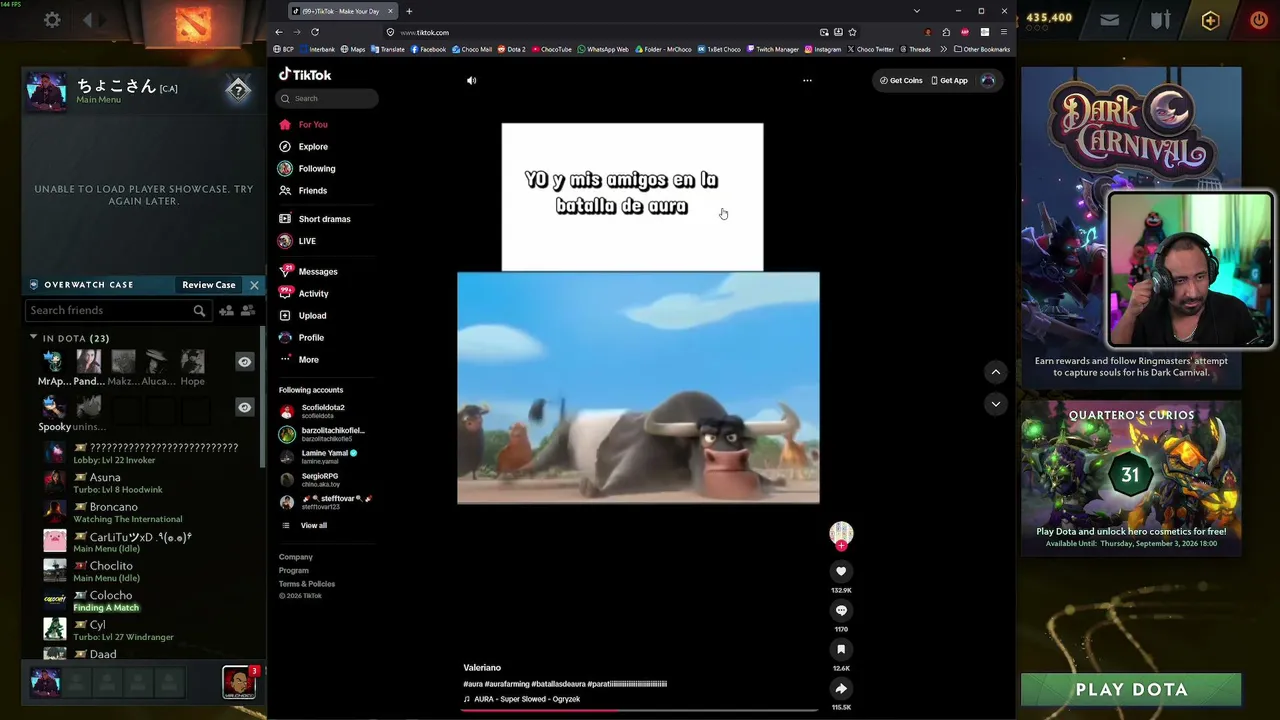Open the Dota Plus gold emblem
Screen dimensions: 1280x720
pos(1210,19)
